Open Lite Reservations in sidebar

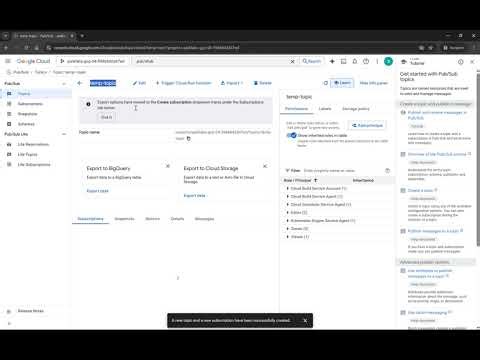(36, 144)
